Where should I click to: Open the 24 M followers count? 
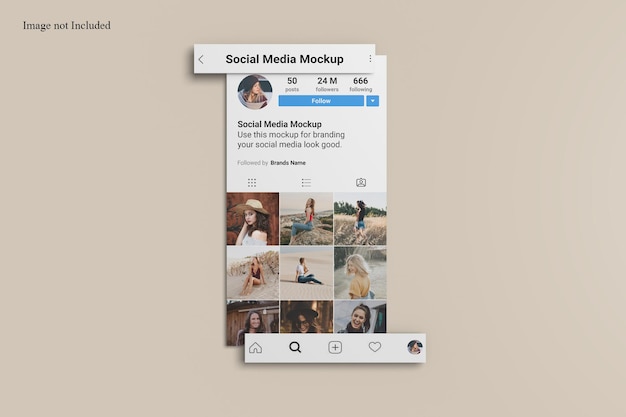(x=327, y=84)
